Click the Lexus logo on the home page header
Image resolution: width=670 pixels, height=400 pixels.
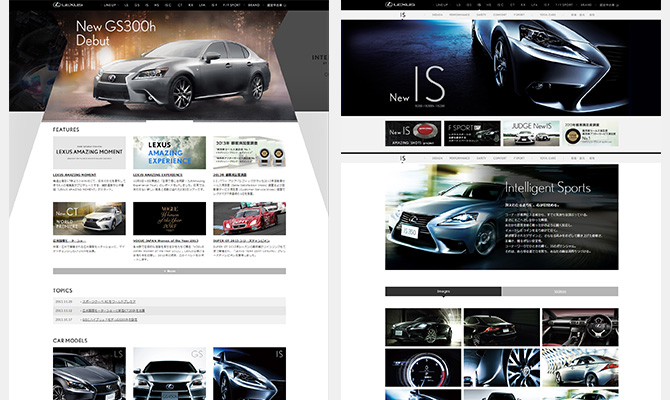[x=68, y=5]
